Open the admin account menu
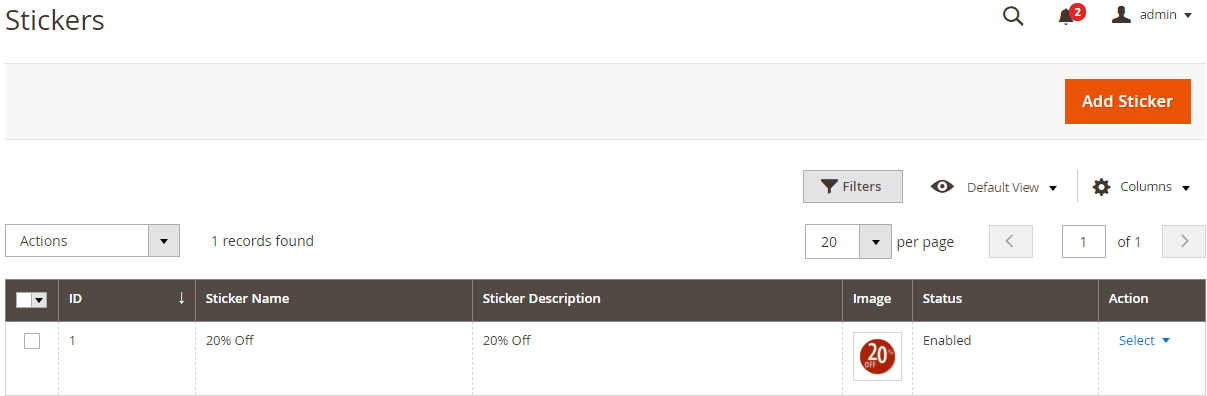This screenshot has height=396, width=1207. 1152,15
